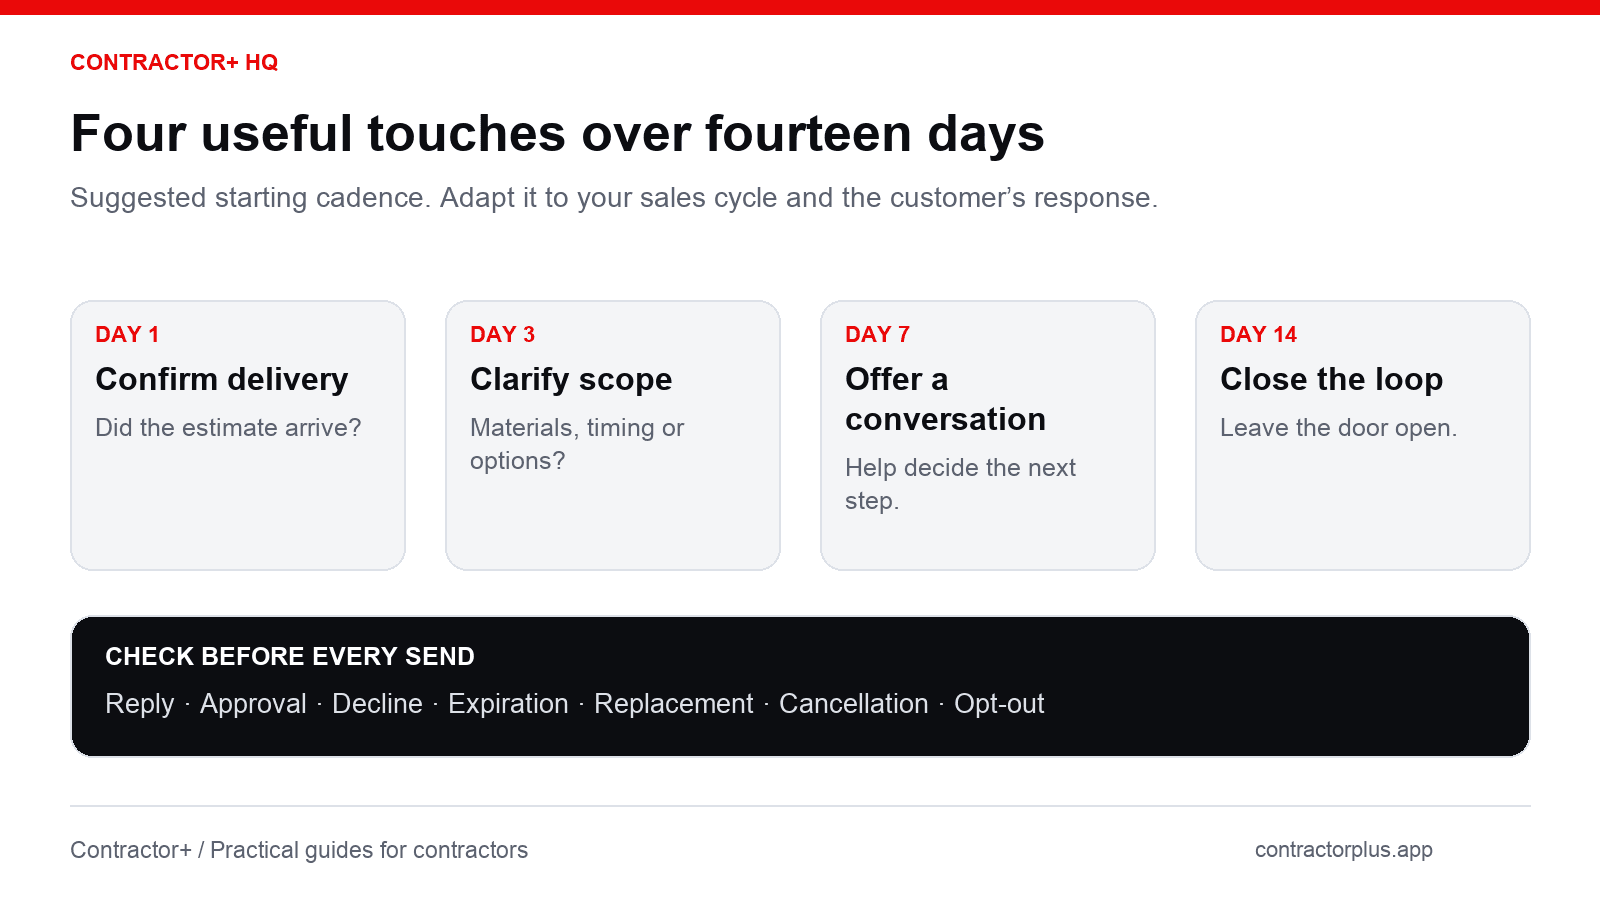Click the CHECK BEFORE EVERY SEND heading
The image size is (1600, 900).
click(290, 656)
